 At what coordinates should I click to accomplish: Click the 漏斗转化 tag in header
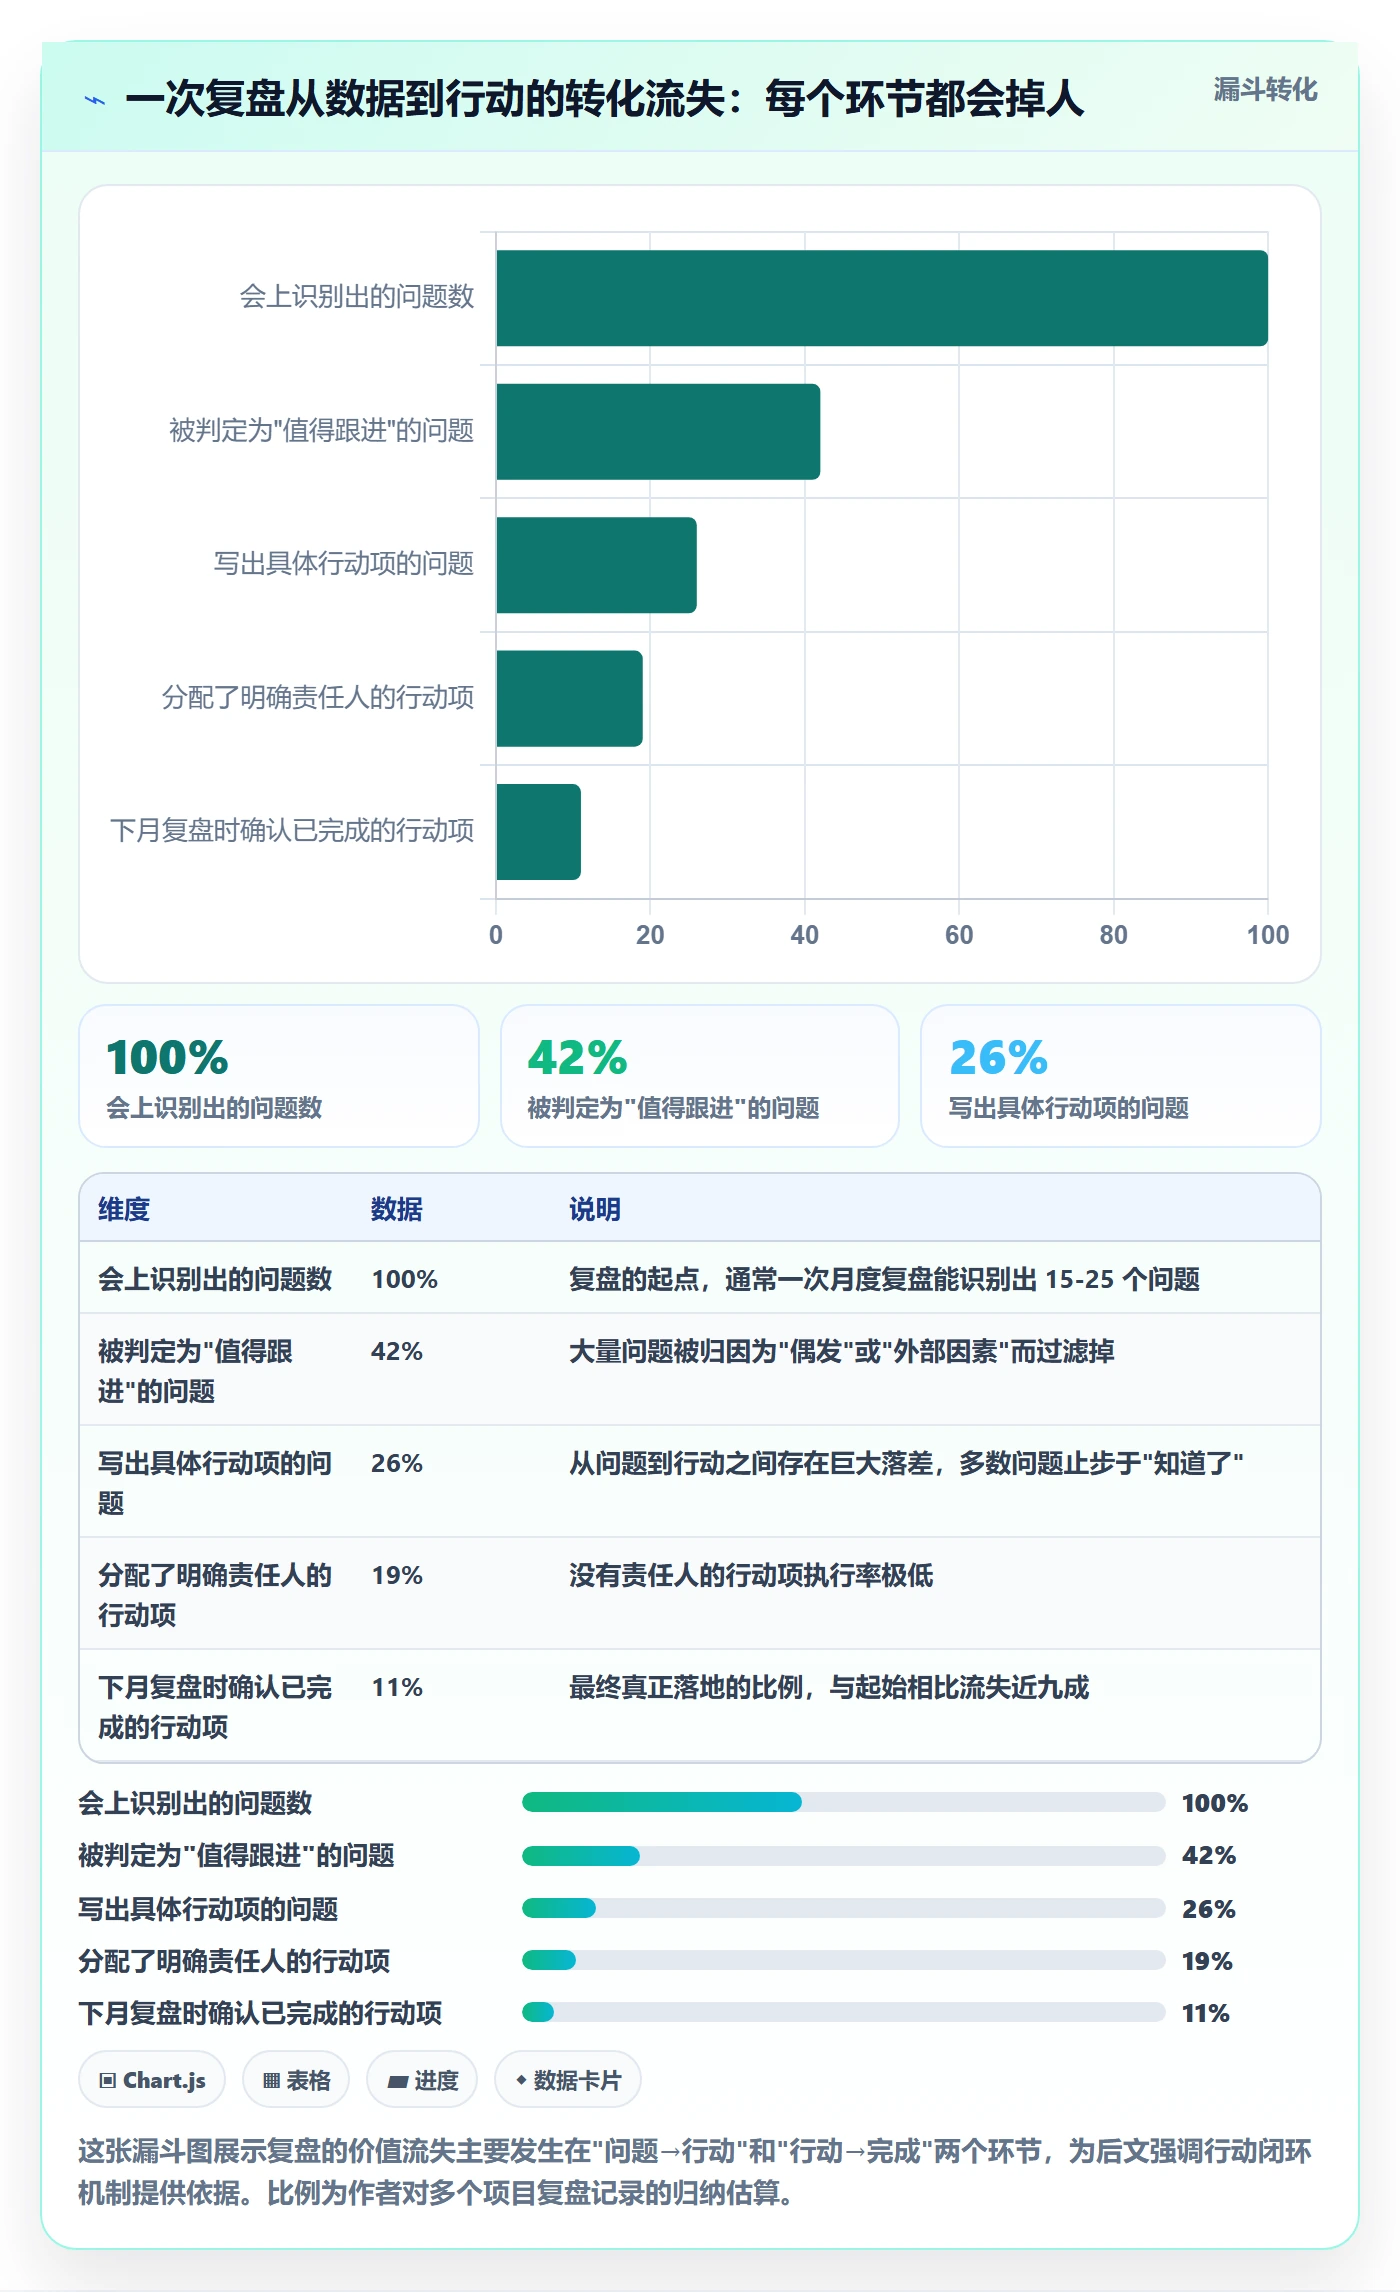click(x=1265, y=90)
